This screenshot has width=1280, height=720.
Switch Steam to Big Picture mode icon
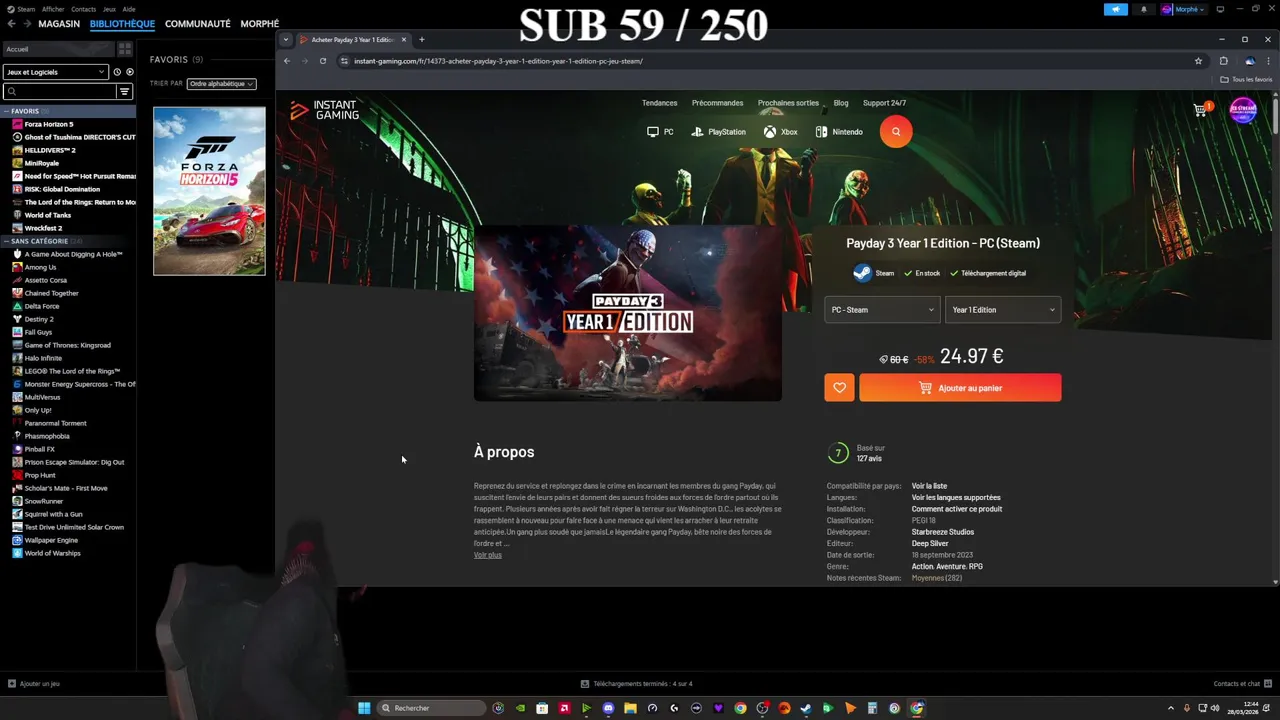tap(1220, 9)
